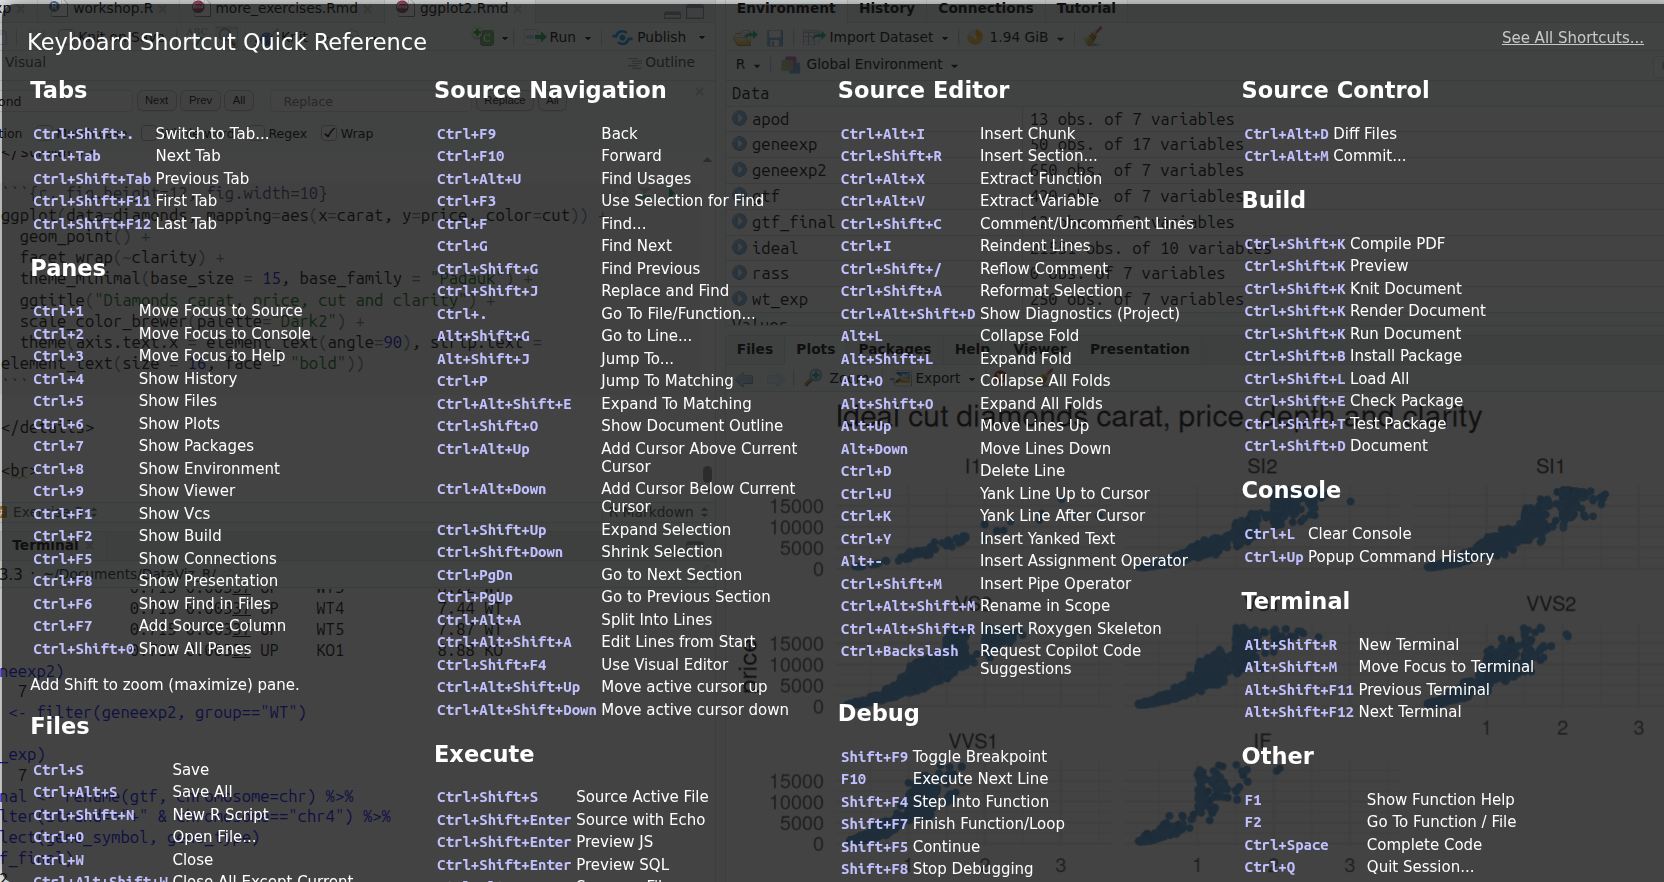Expand the ideal data object icon
Viewport: 1664px width, 882px height.
[x=740, y=247]
